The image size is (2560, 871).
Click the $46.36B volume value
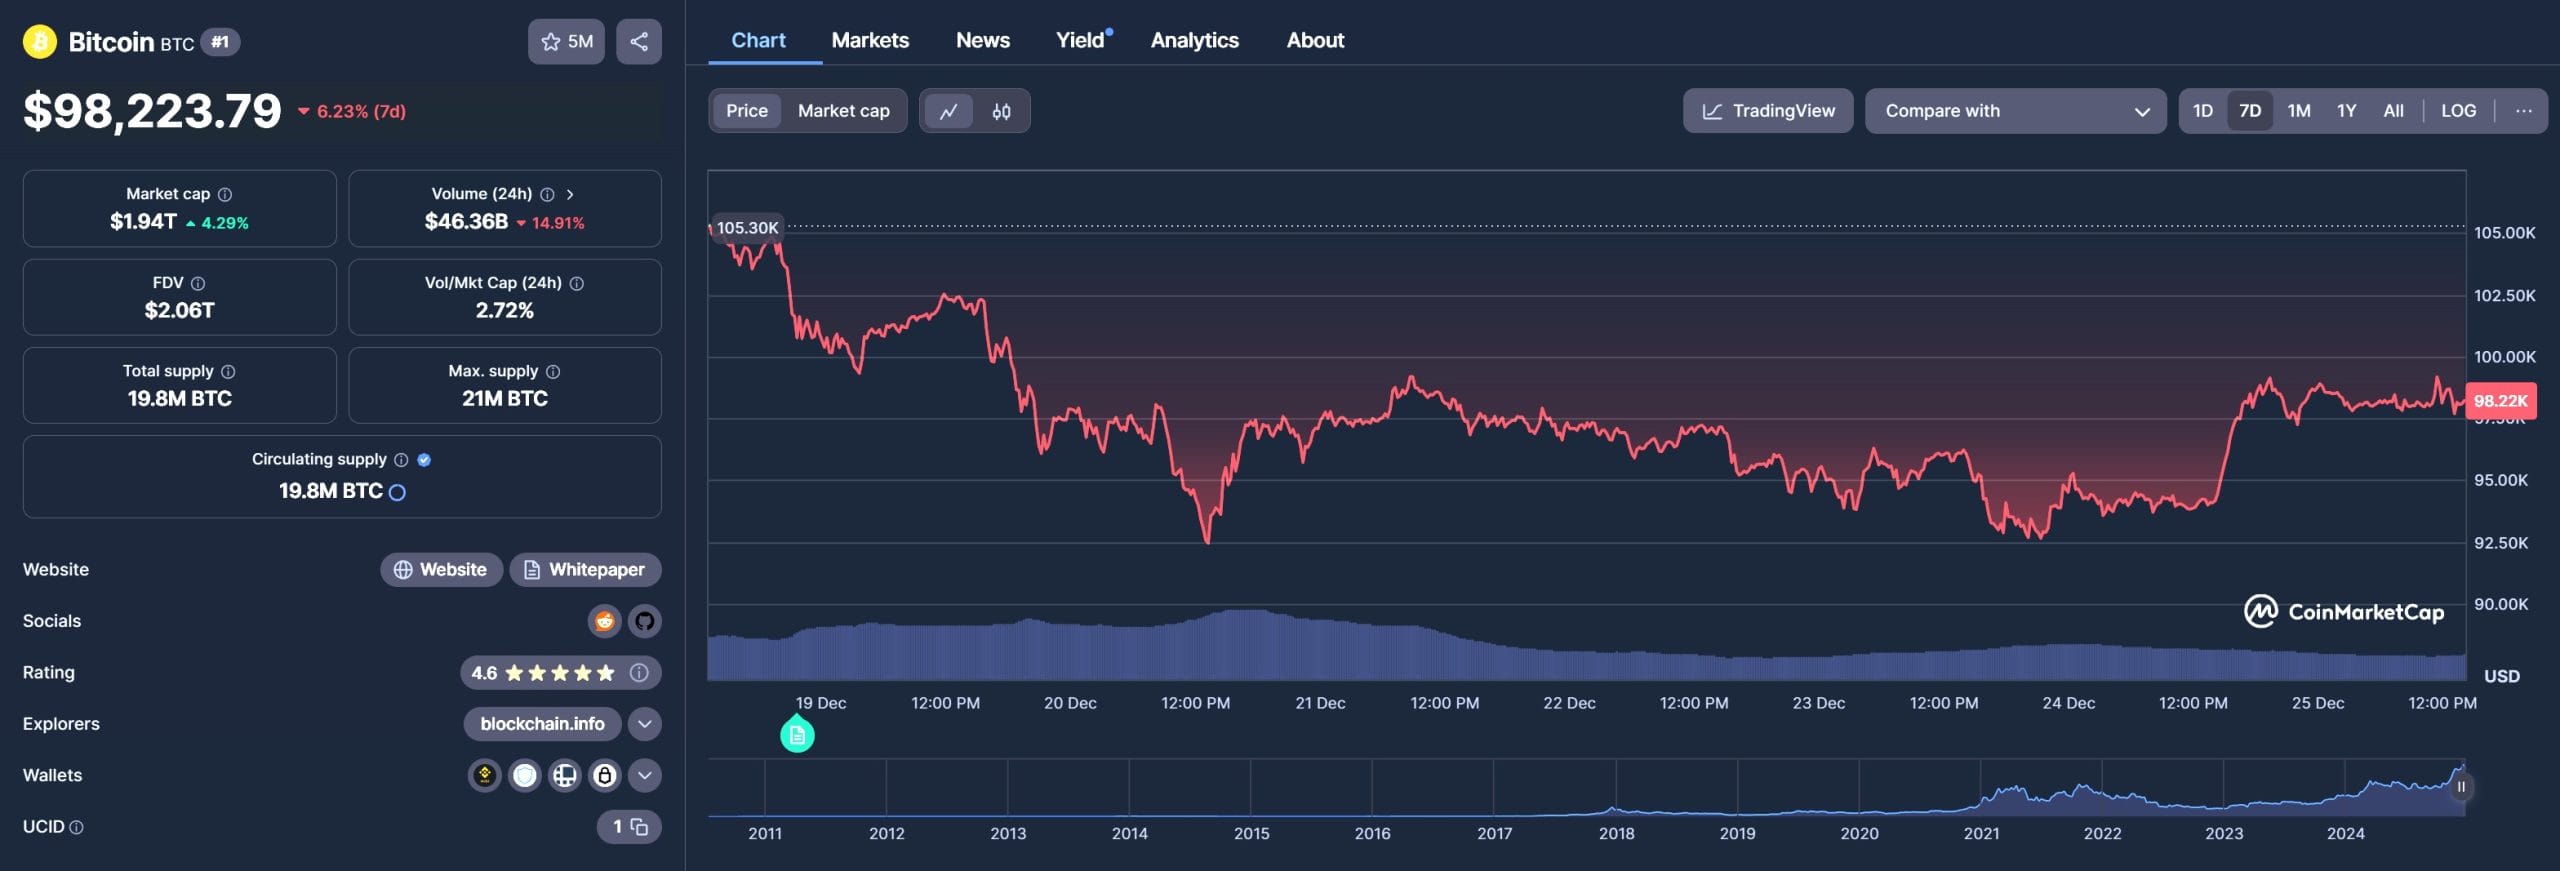[x=466, y=222]
